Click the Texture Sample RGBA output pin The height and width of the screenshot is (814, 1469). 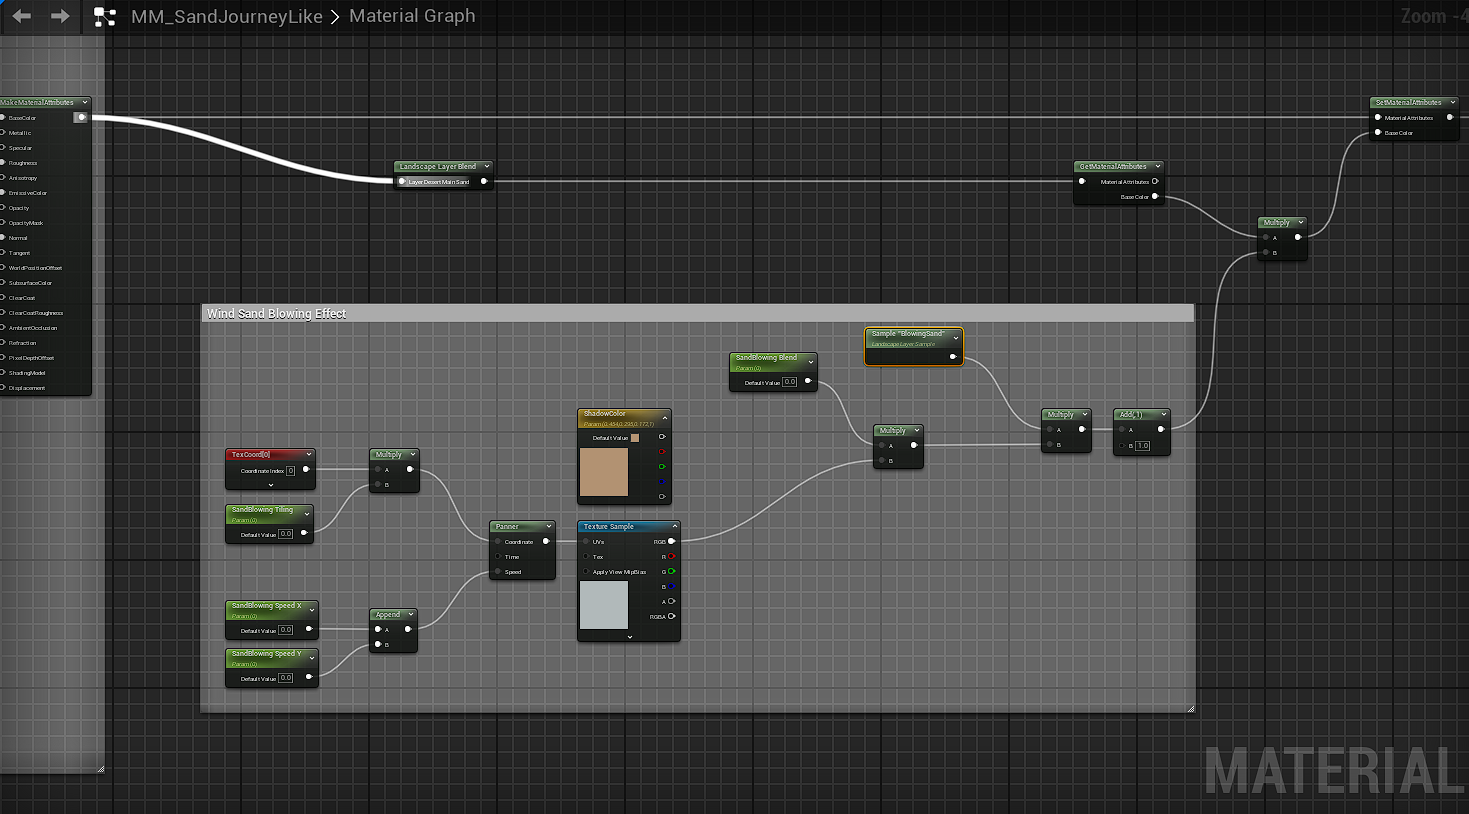point(671,617)
